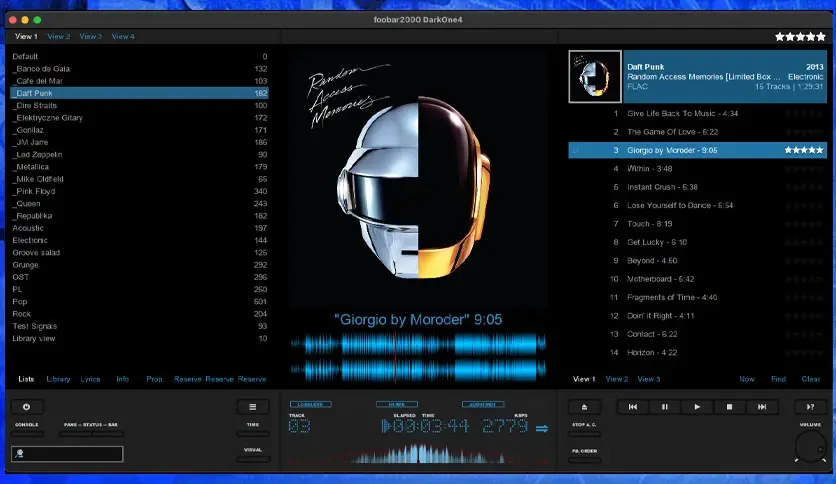Open the Library tab in left panel

coord(58,379)
